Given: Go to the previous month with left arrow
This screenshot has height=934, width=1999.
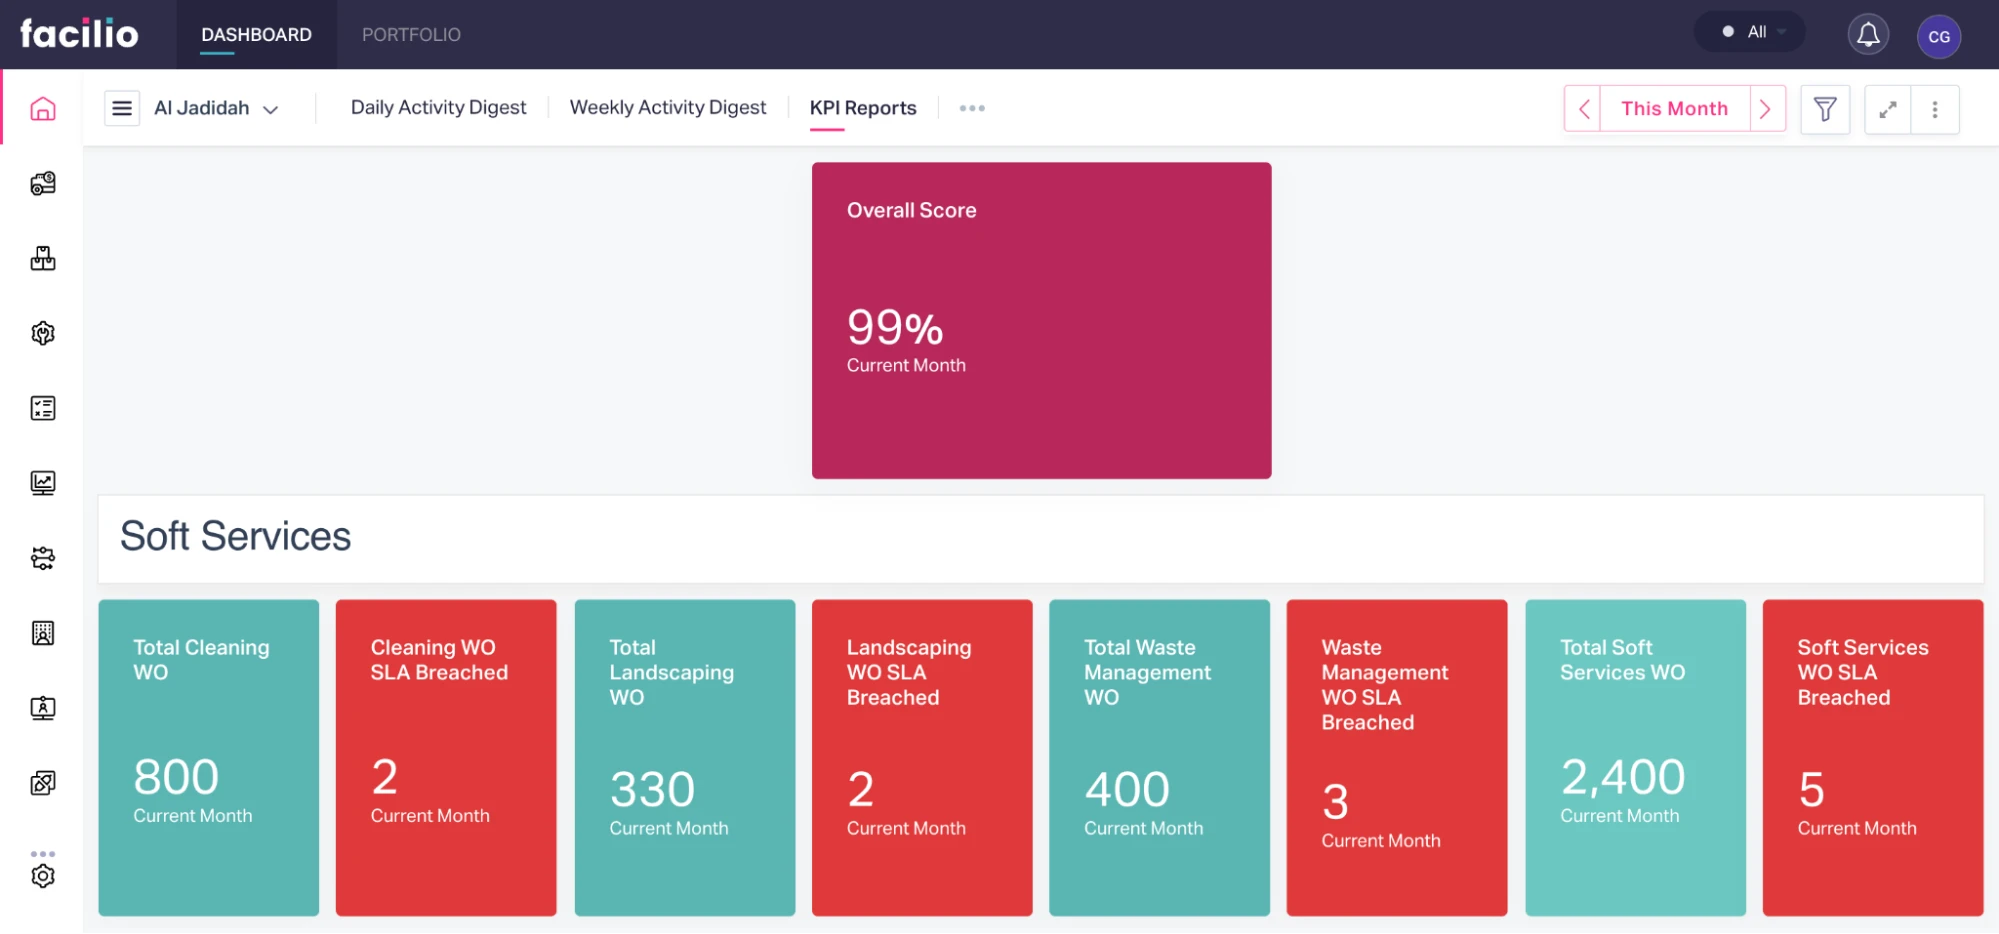Looking at the screenshot, I should (1583, 109).
